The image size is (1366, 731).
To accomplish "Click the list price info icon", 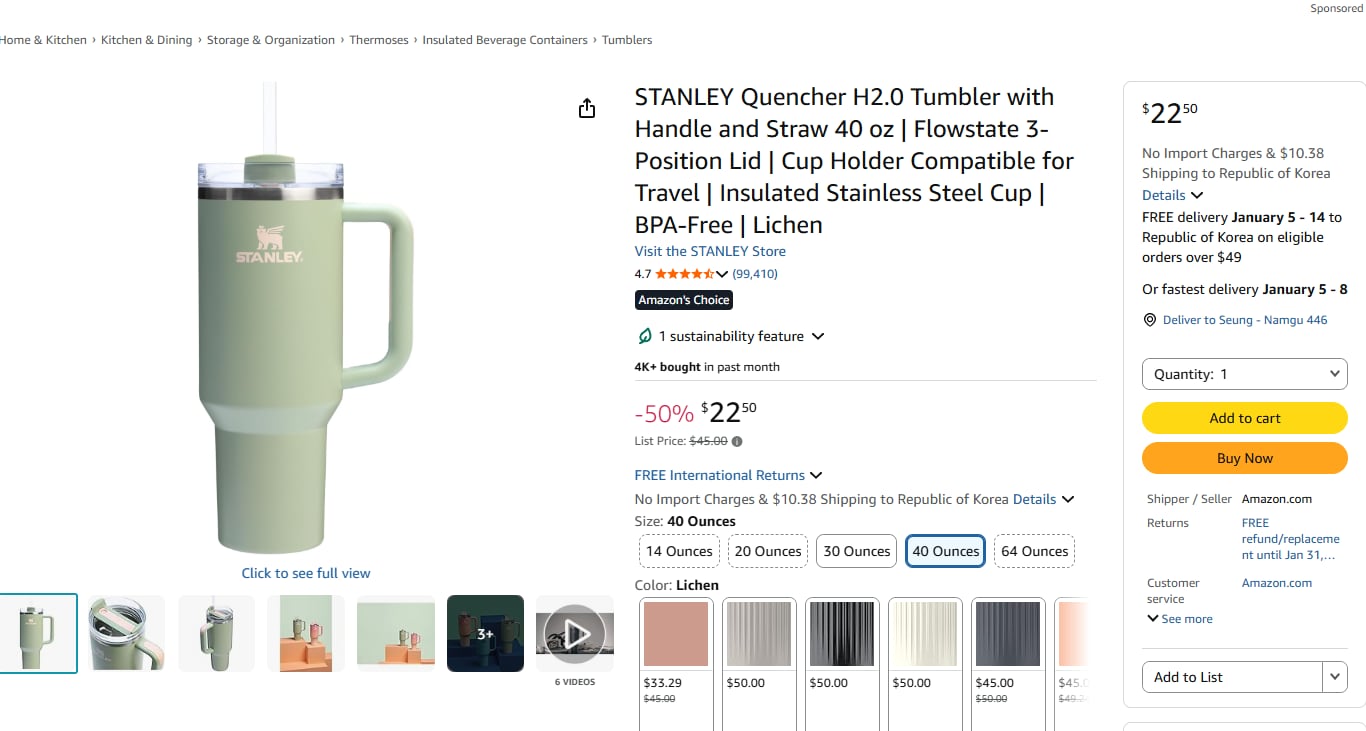I will 737,441.
